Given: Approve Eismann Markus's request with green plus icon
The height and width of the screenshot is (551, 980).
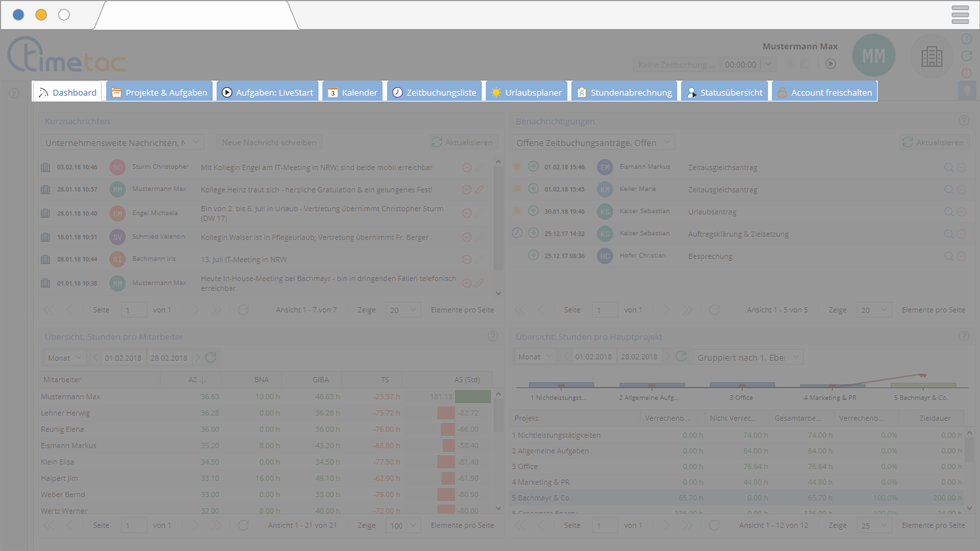Looking at the screenshot, I should point(533,167).
